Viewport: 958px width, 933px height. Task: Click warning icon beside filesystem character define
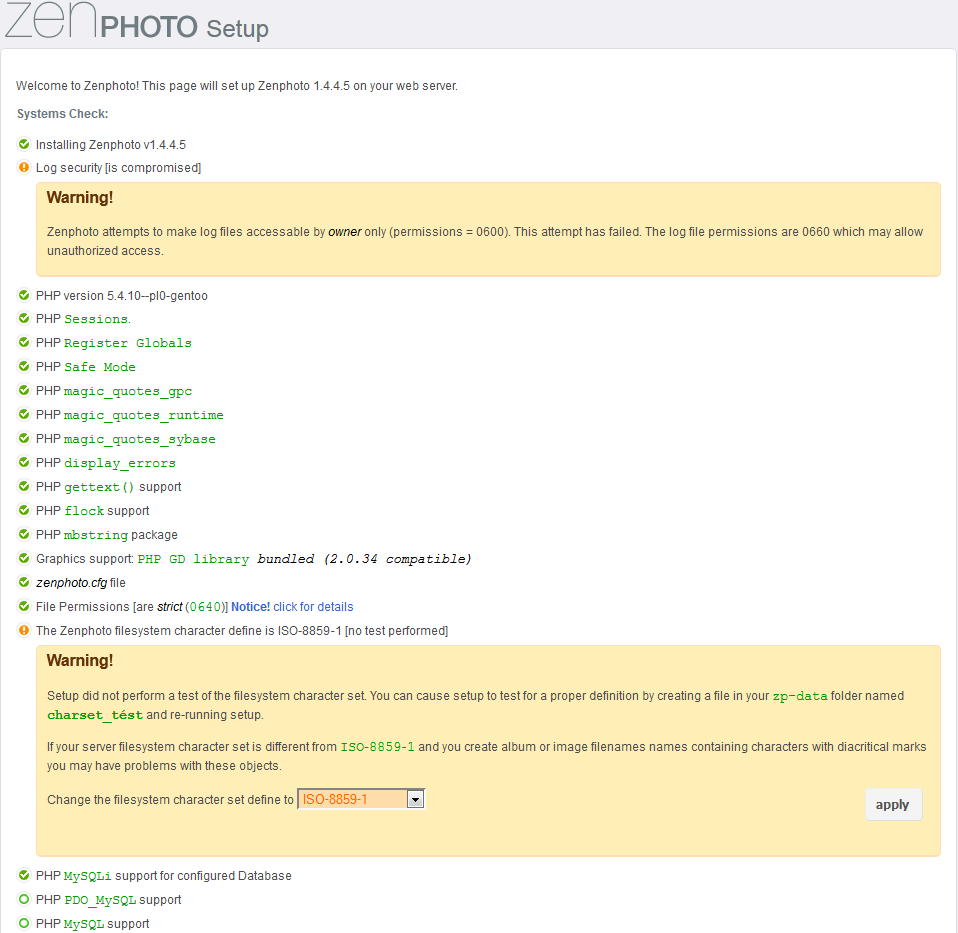pos(24,630)
